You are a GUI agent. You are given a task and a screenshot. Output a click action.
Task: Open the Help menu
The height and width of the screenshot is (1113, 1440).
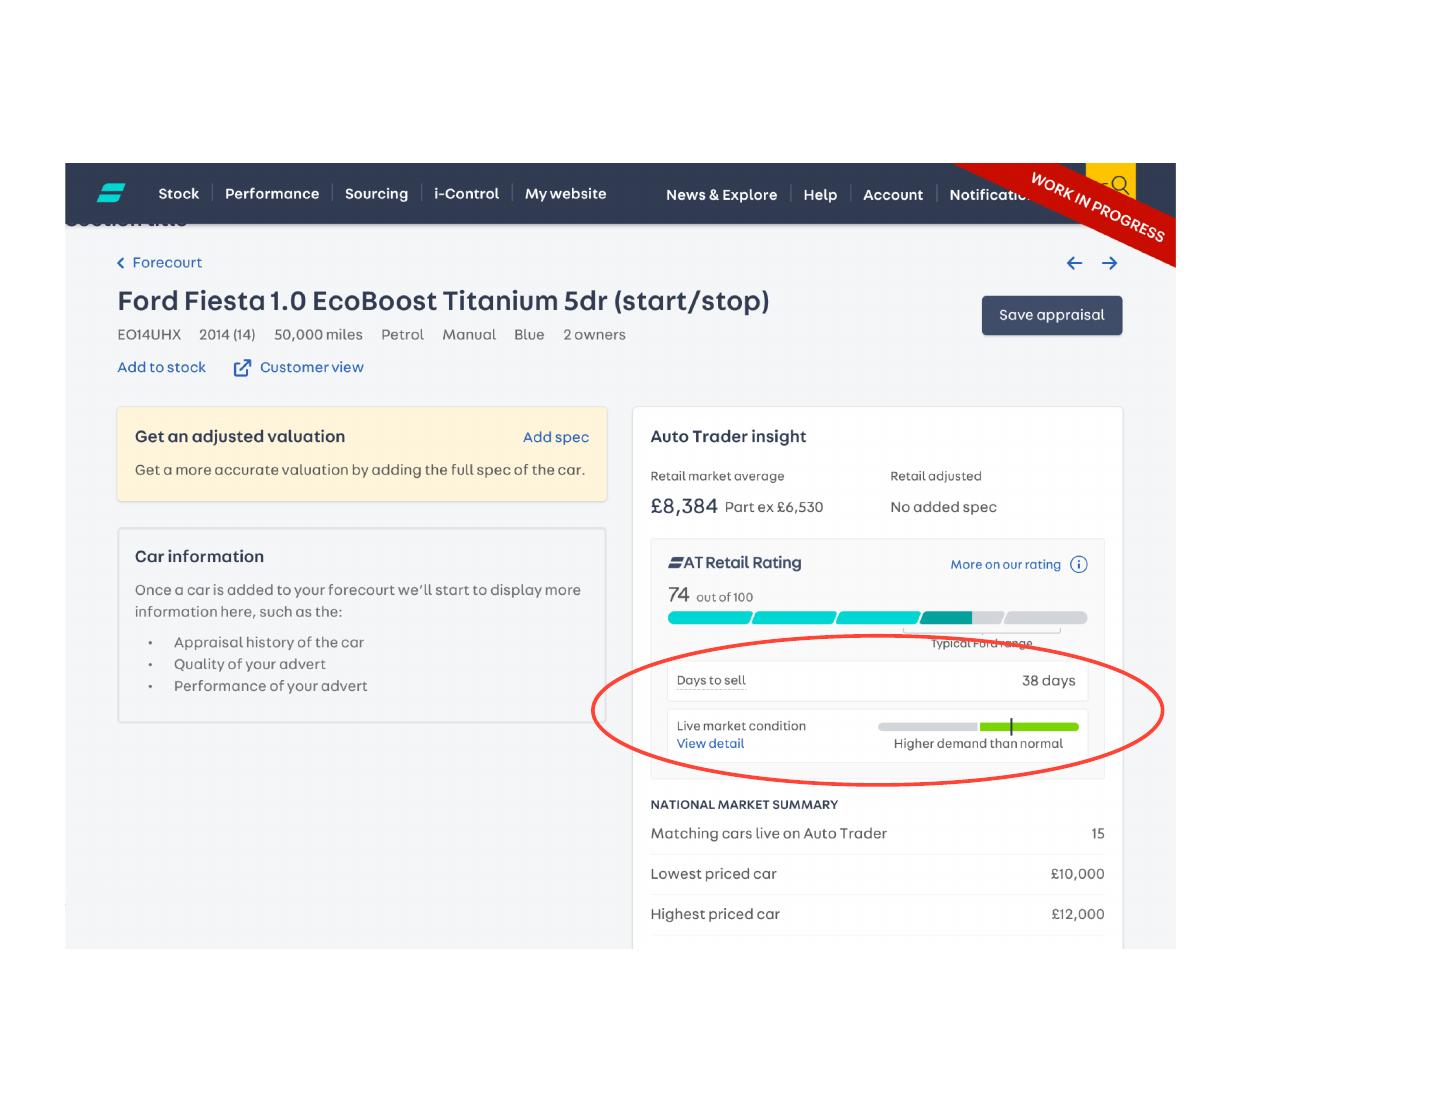[820, 195]
